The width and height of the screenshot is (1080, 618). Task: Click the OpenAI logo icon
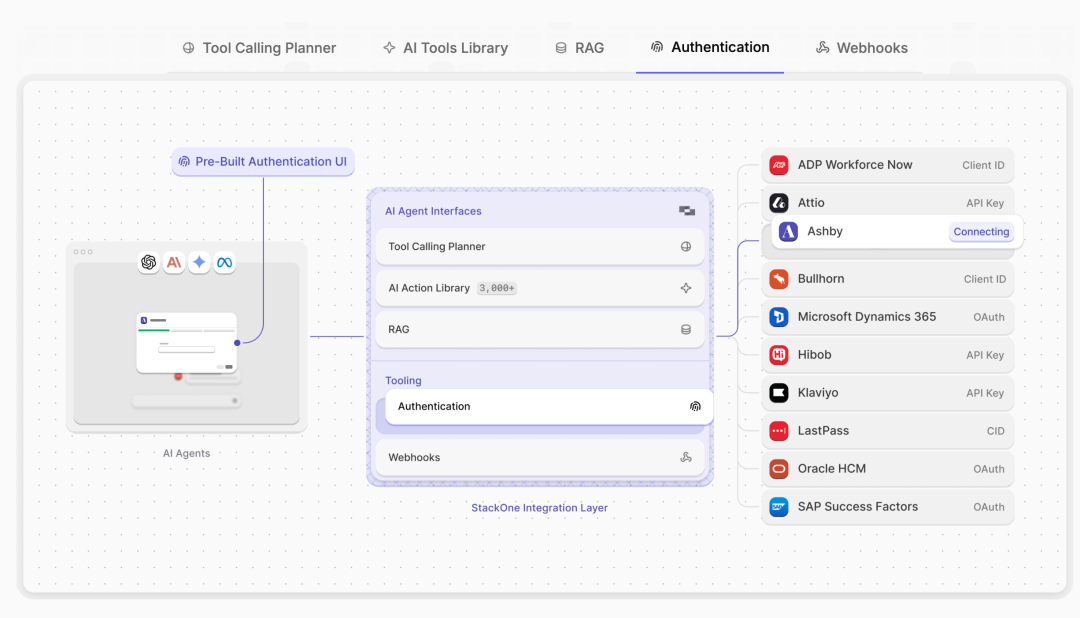coord(148,262)
